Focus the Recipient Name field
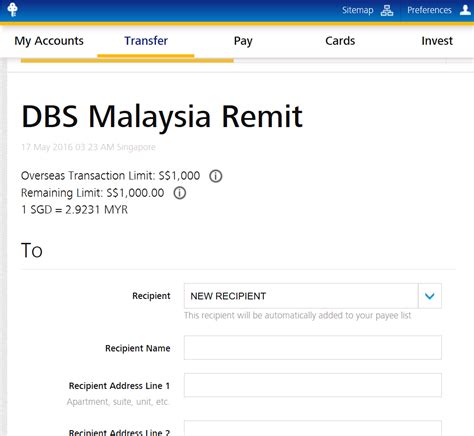 click(313, 348)
